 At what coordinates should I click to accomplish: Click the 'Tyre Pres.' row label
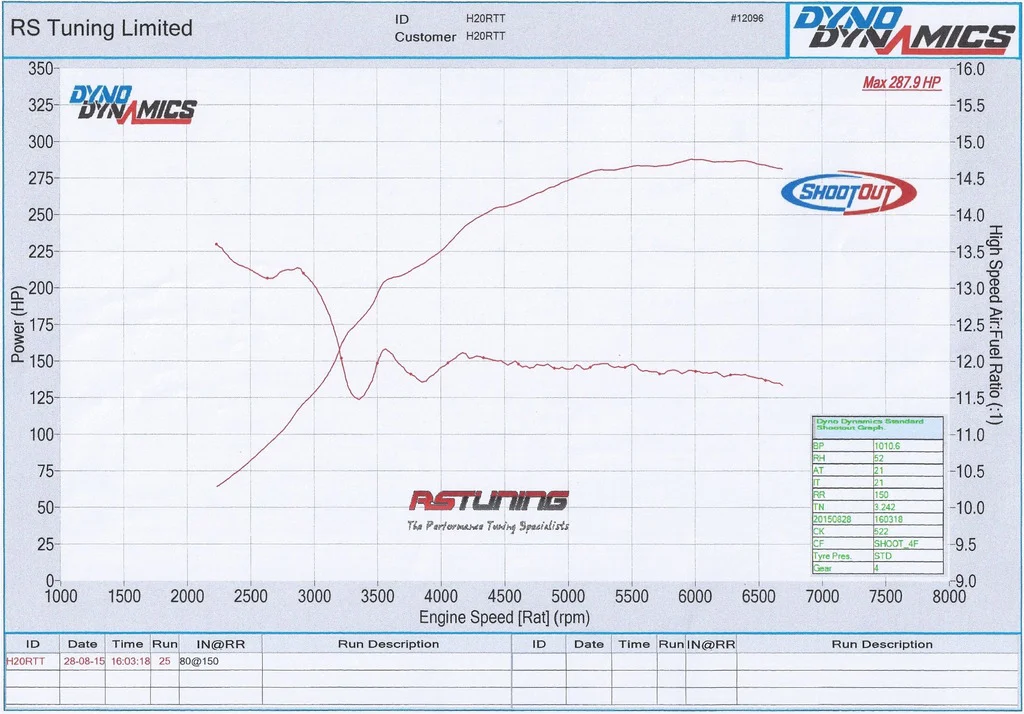(833, 556)
